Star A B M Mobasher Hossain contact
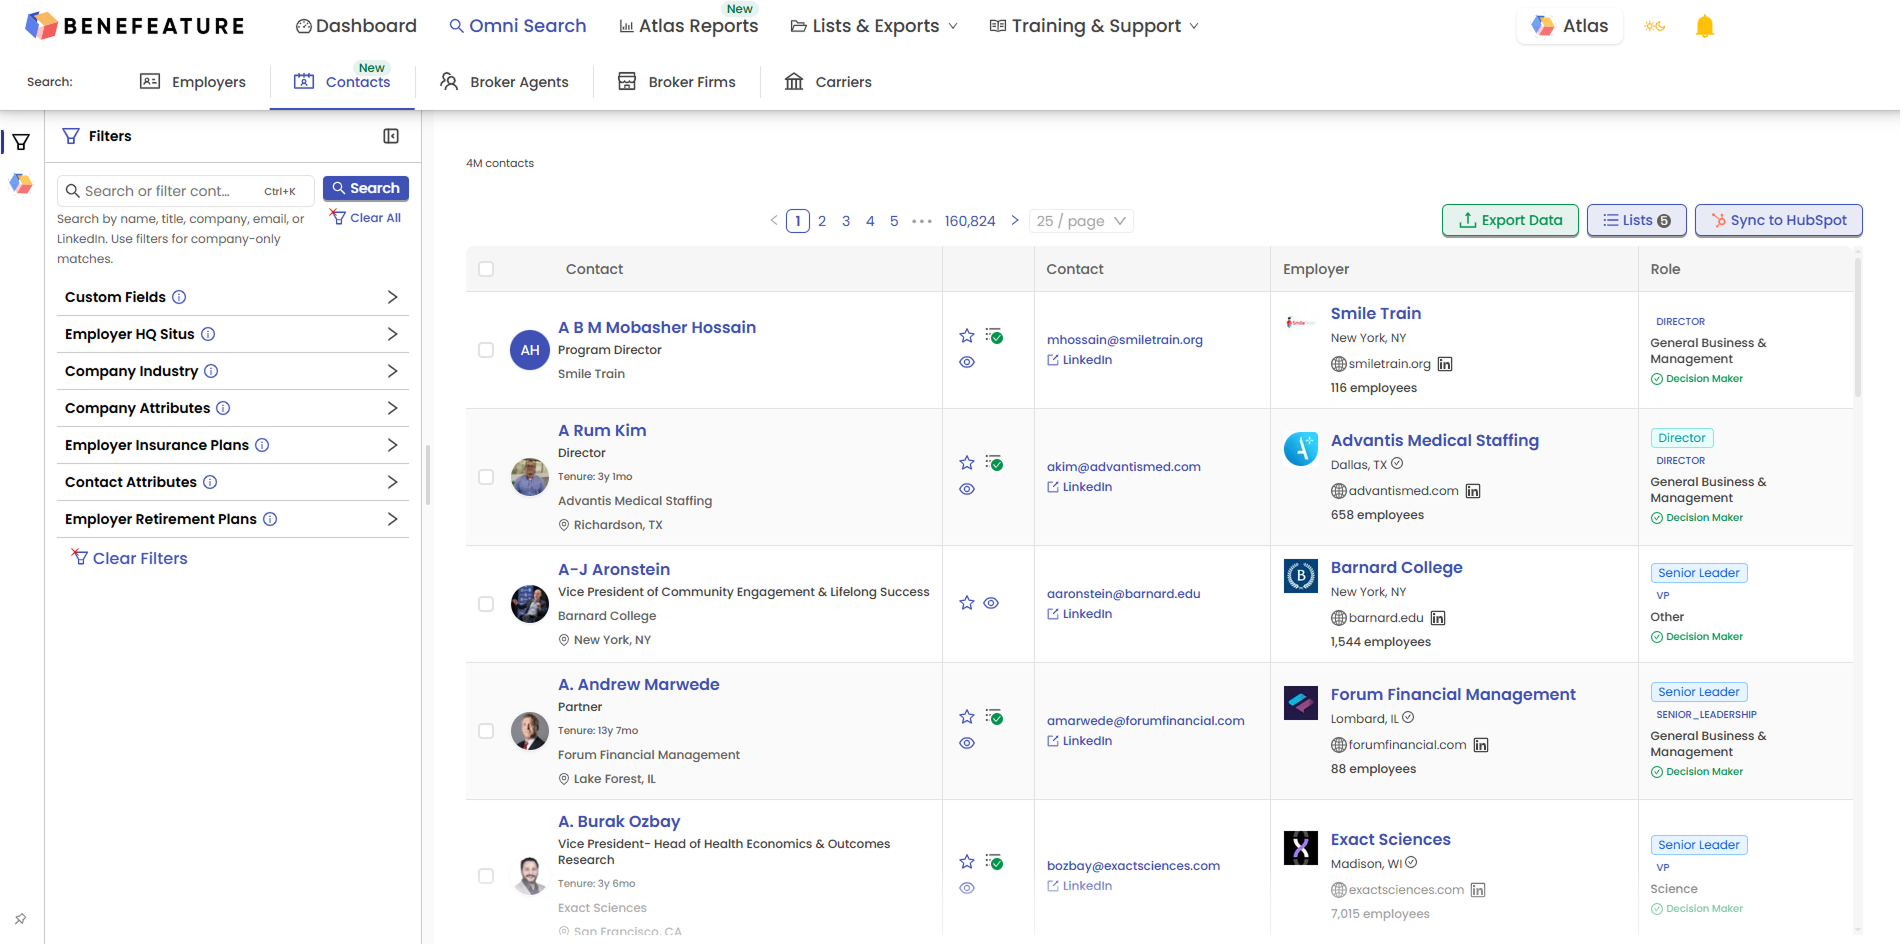The image size is (1903, 944). click(x=967, y=336)
